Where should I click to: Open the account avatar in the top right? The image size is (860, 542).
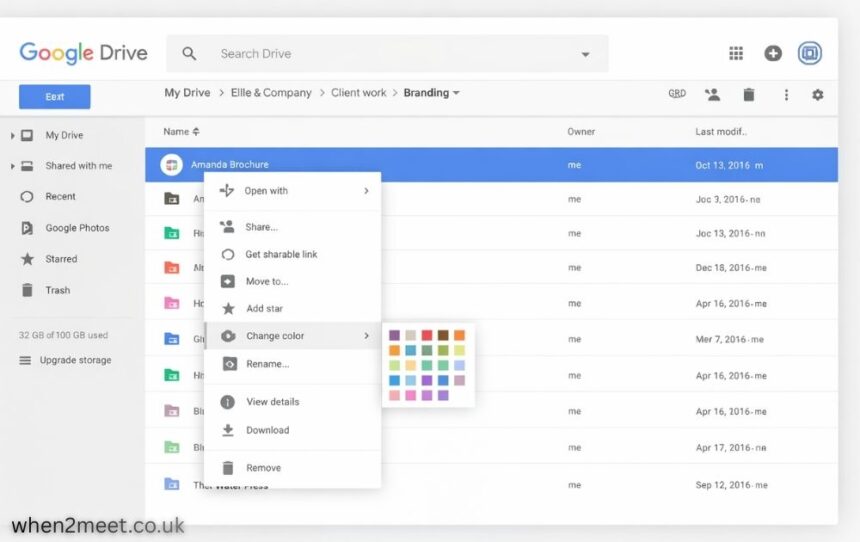tap(810, 53)
